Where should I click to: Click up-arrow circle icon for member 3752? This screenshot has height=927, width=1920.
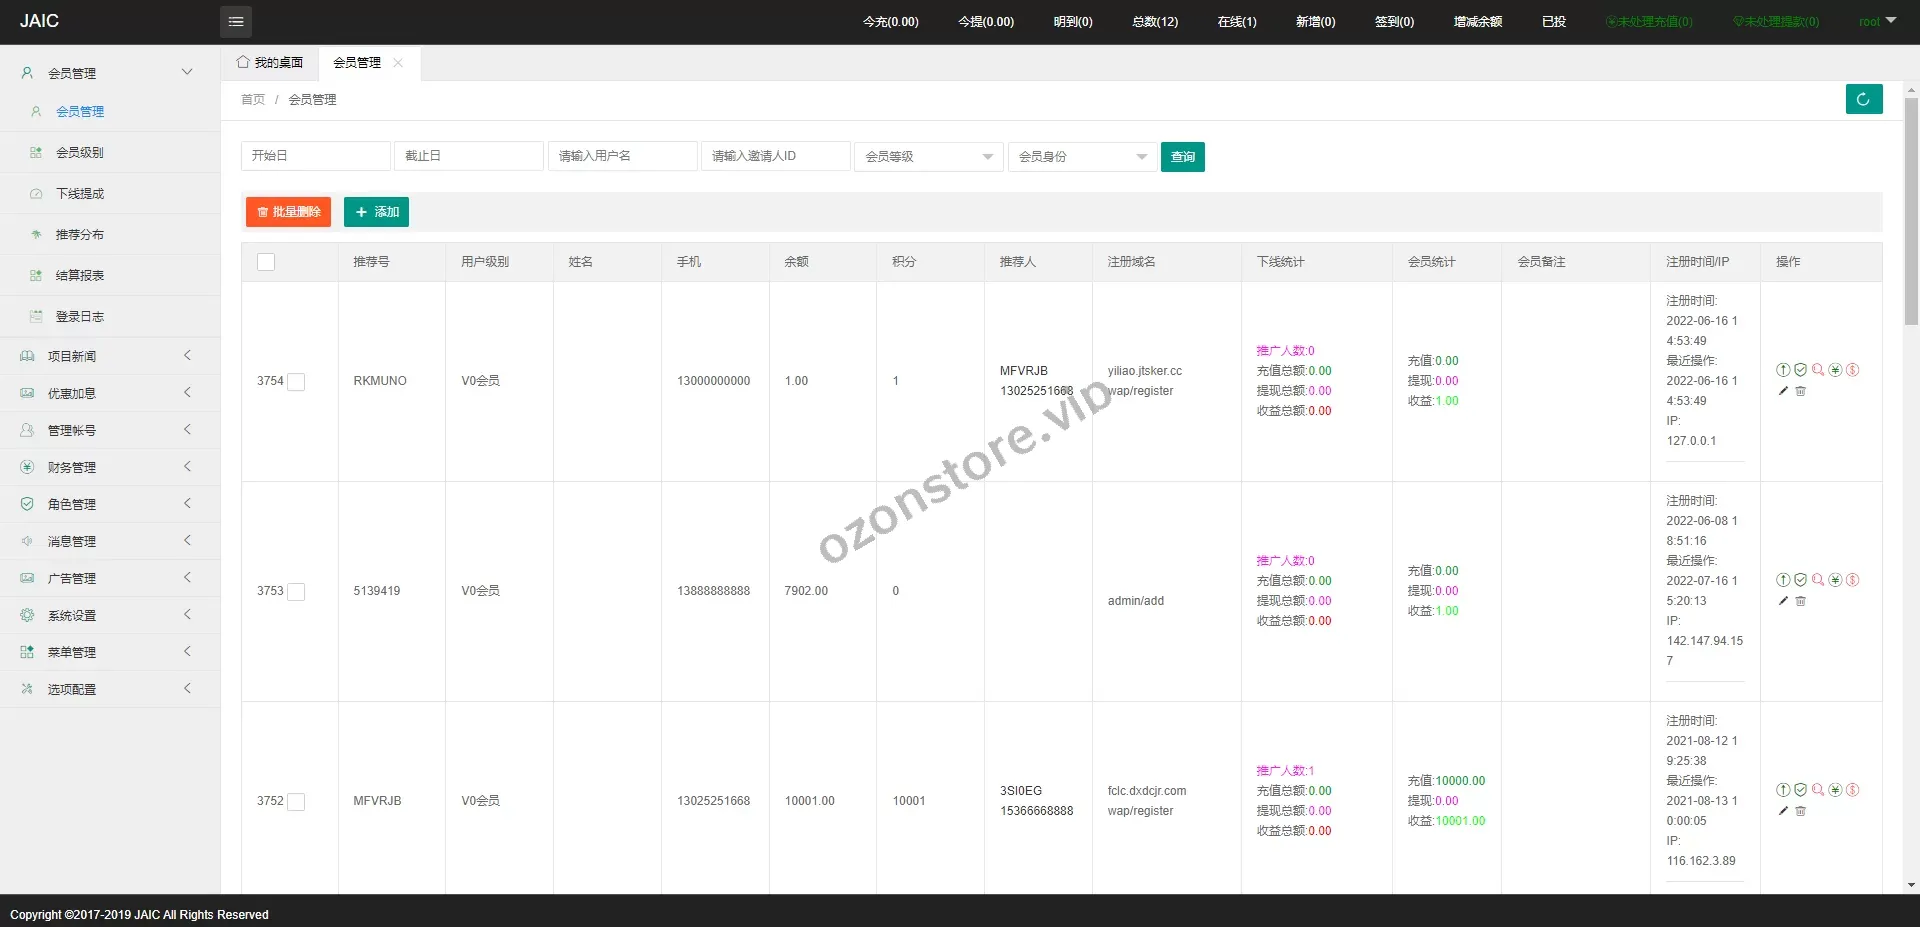pyautogui.click(x=1783, y=790)
